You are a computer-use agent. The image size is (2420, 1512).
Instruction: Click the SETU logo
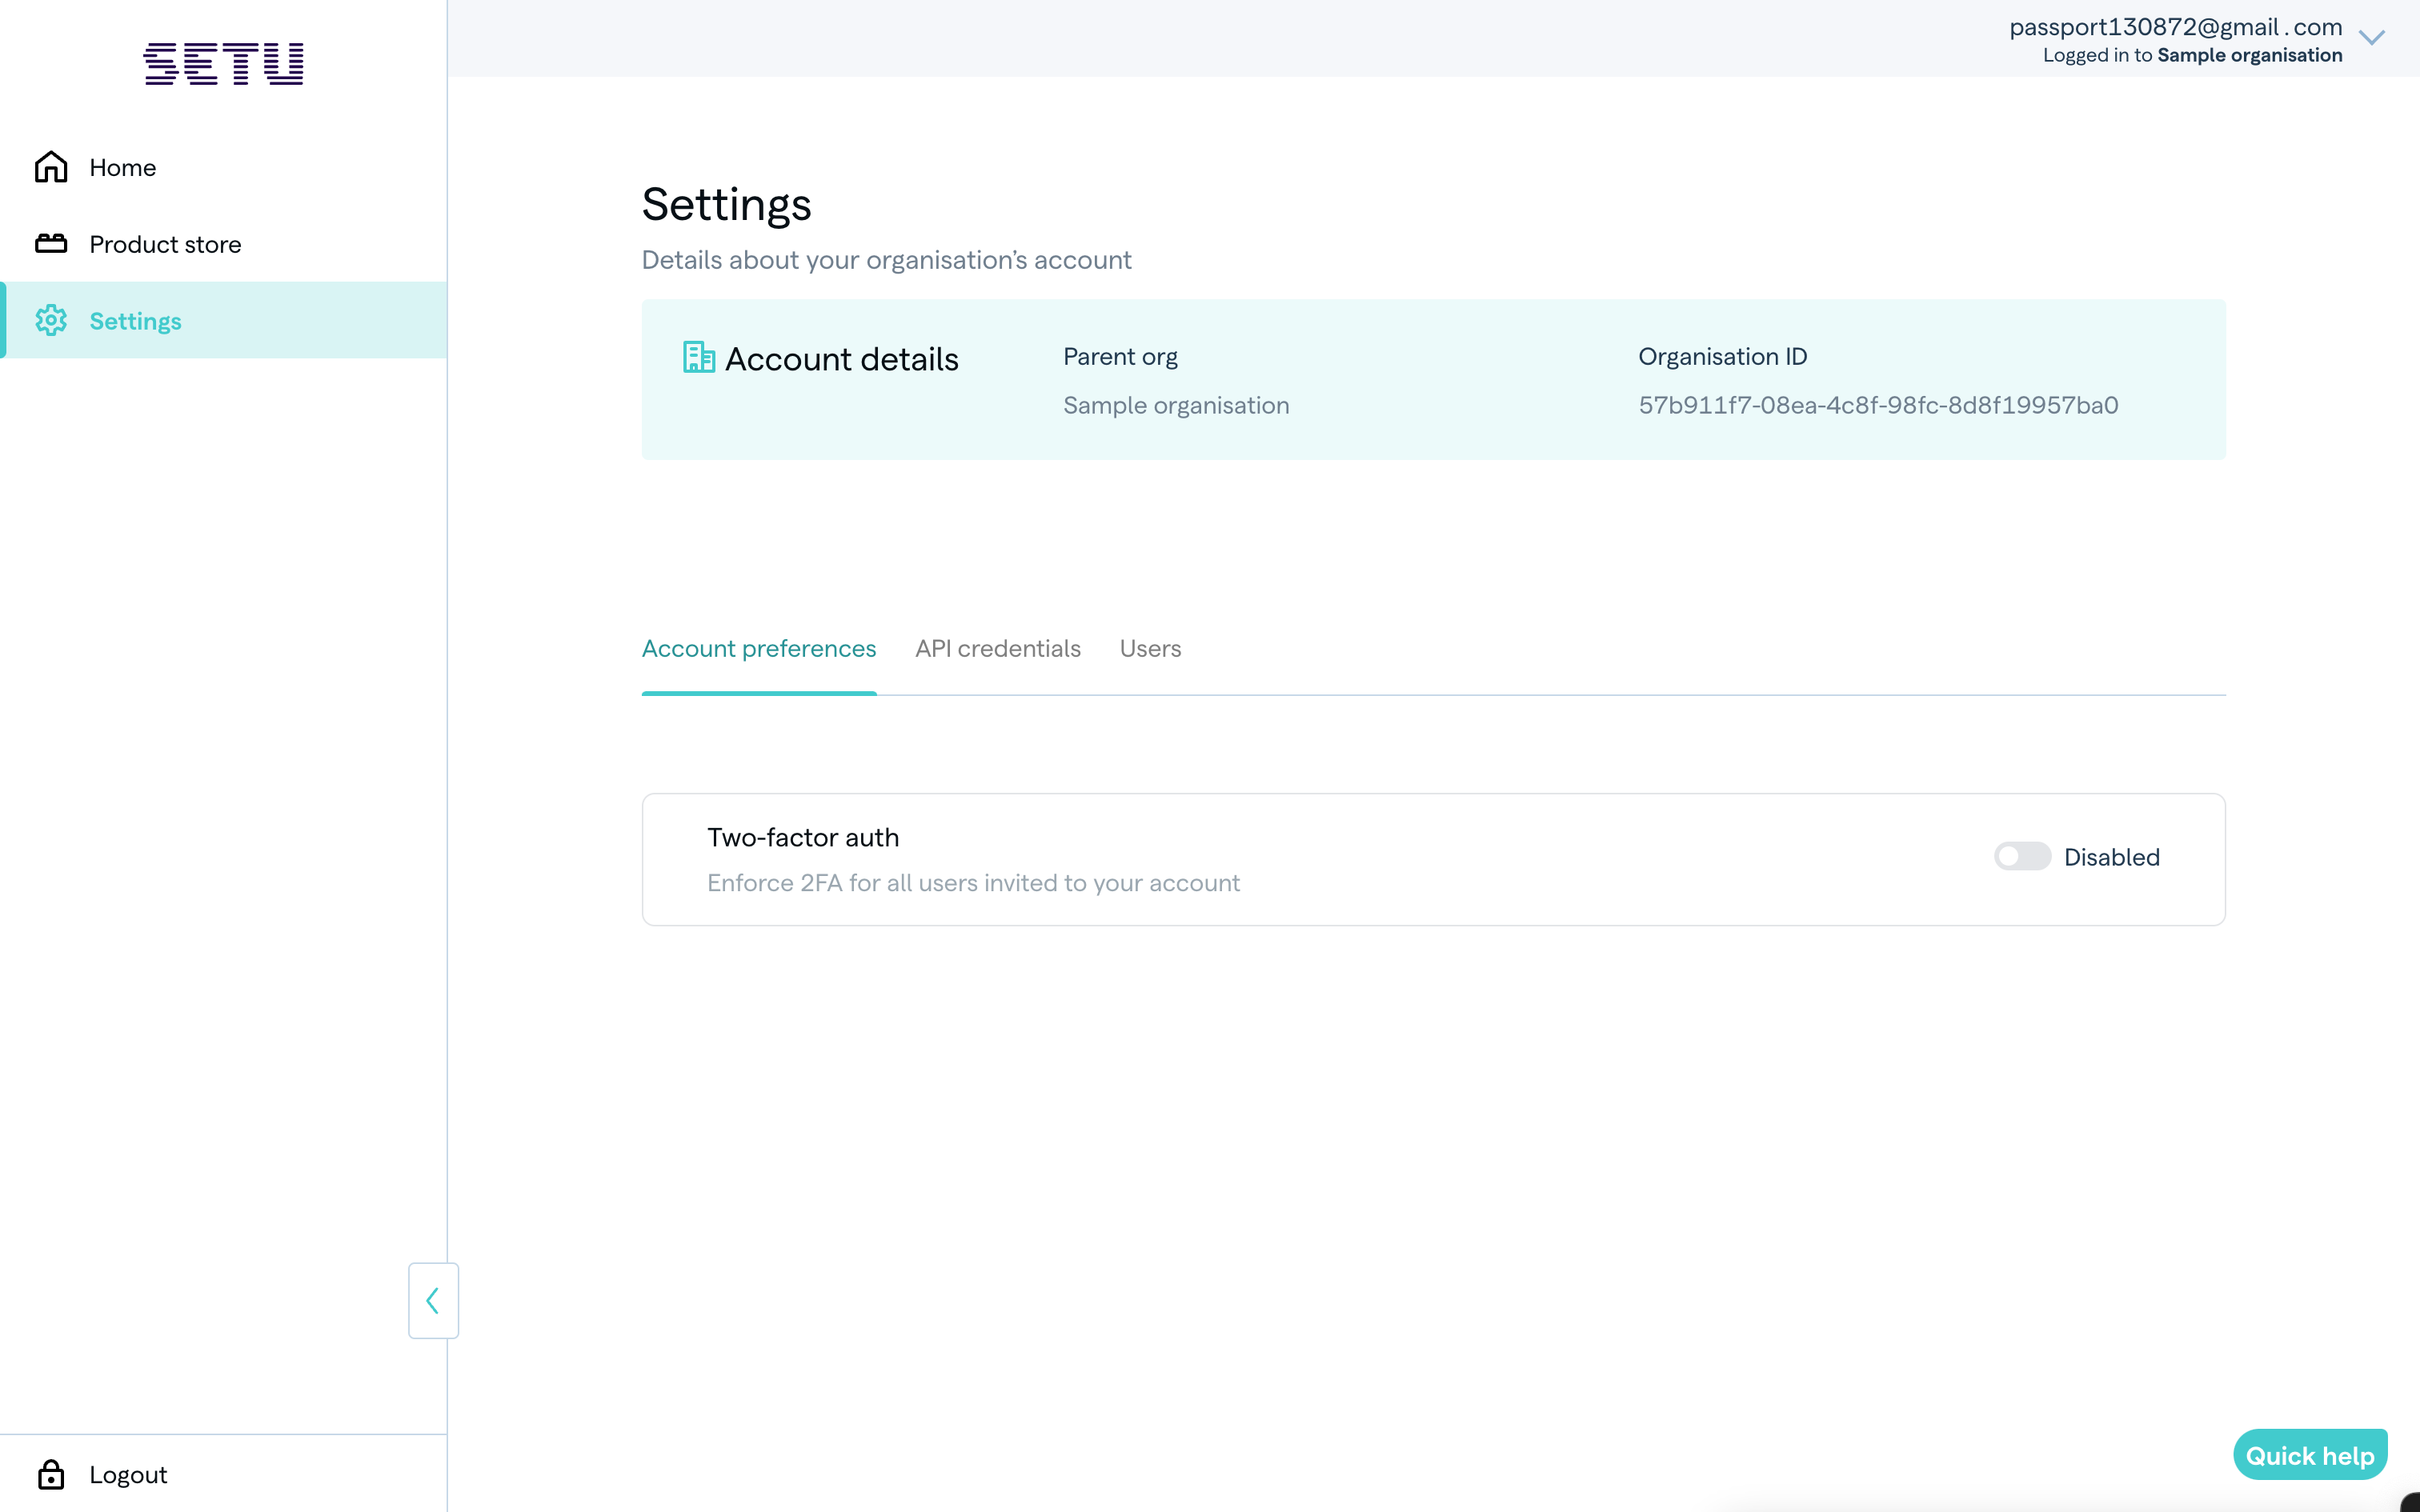pyautogui.click(x=223, y=64)
